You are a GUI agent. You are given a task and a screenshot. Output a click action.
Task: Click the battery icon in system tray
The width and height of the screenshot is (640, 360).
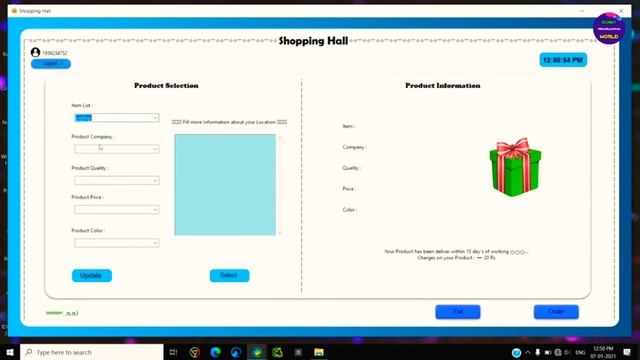(x=548, y=352)
